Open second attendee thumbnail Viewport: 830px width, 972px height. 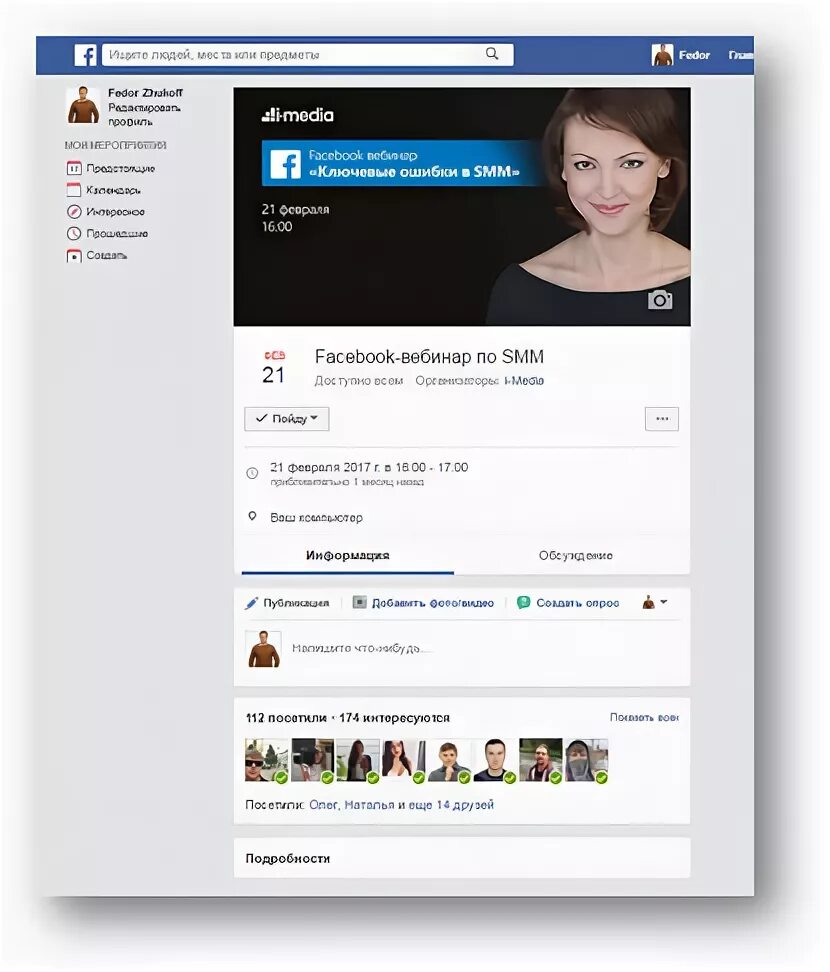312,760
